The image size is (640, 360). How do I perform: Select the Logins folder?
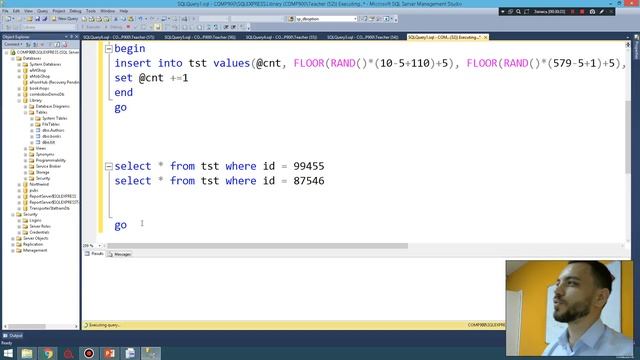pos(35,220)
